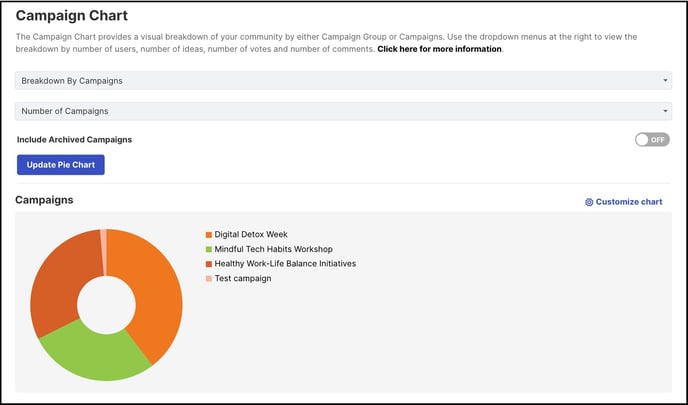Click the Healthy Work-Life Balance legend swatch
The height and width of the screenshot is (405, 688).
(x=209, y=264)
